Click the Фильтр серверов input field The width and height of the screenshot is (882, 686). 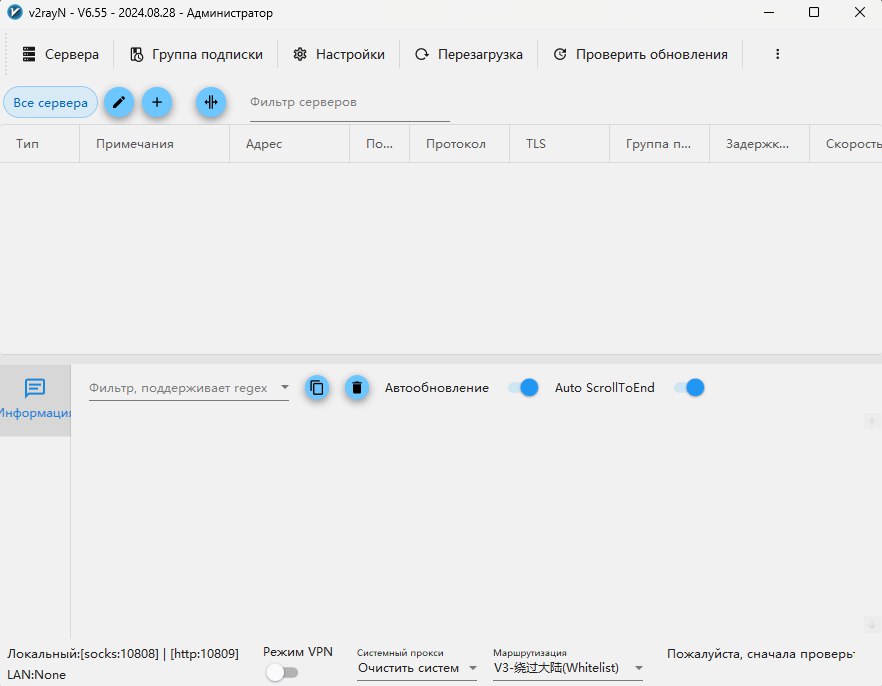335,102
